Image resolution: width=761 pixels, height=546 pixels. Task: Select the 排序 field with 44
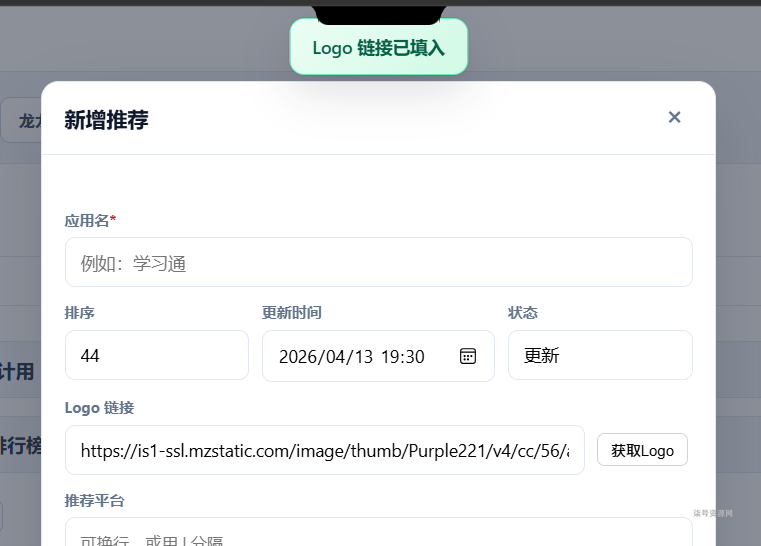(x=157, y=355)
